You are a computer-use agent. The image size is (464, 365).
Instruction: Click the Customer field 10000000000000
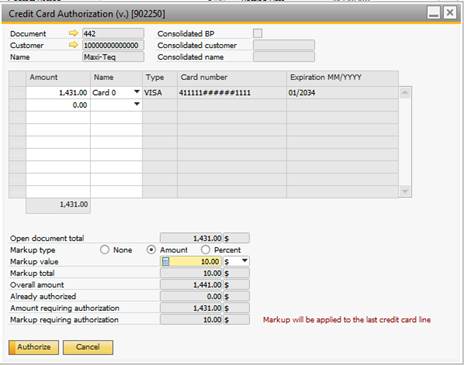[113, 45]
